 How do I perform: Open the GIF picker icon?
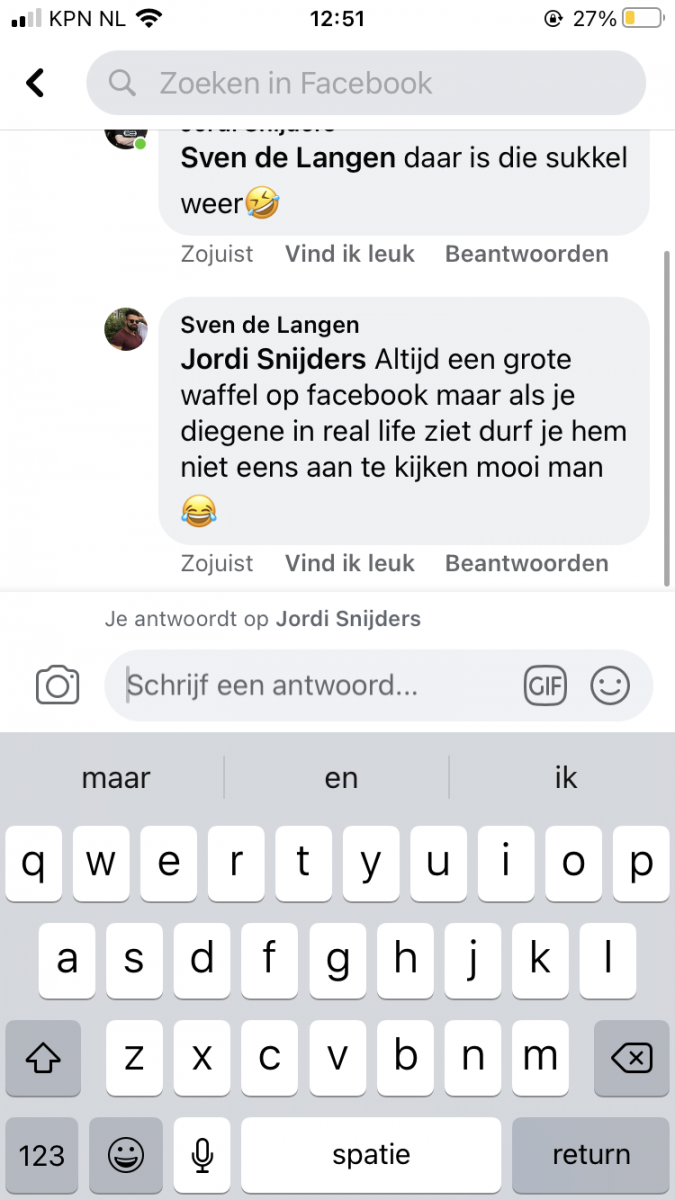(545, 686)
